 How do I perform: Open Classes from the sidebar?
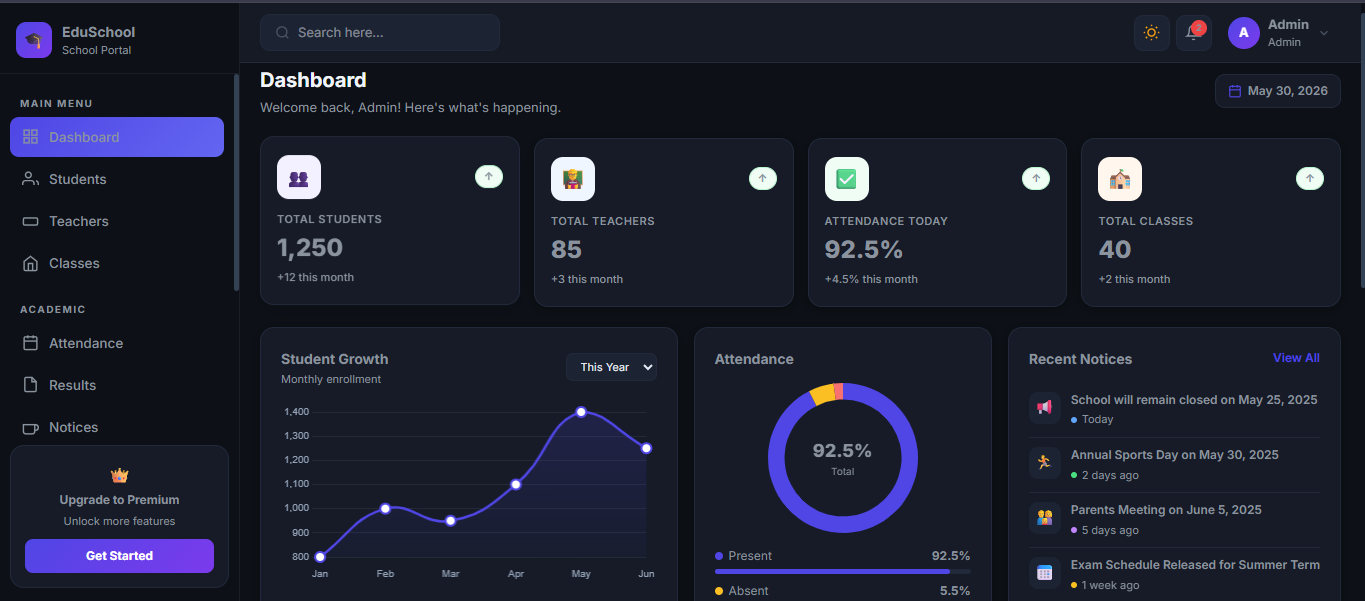tap(117, 263)
